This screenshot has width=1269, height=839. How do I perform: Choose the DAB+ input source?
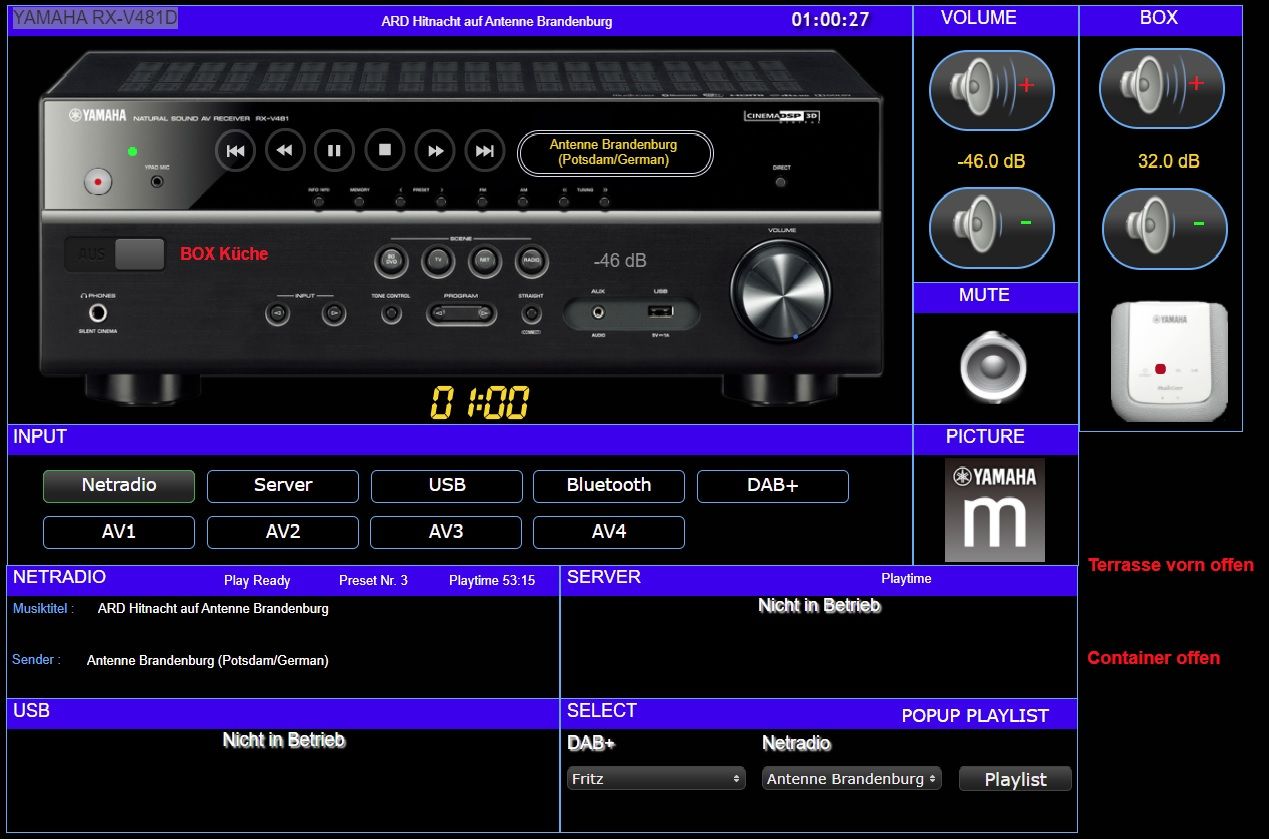pos(772,486)
